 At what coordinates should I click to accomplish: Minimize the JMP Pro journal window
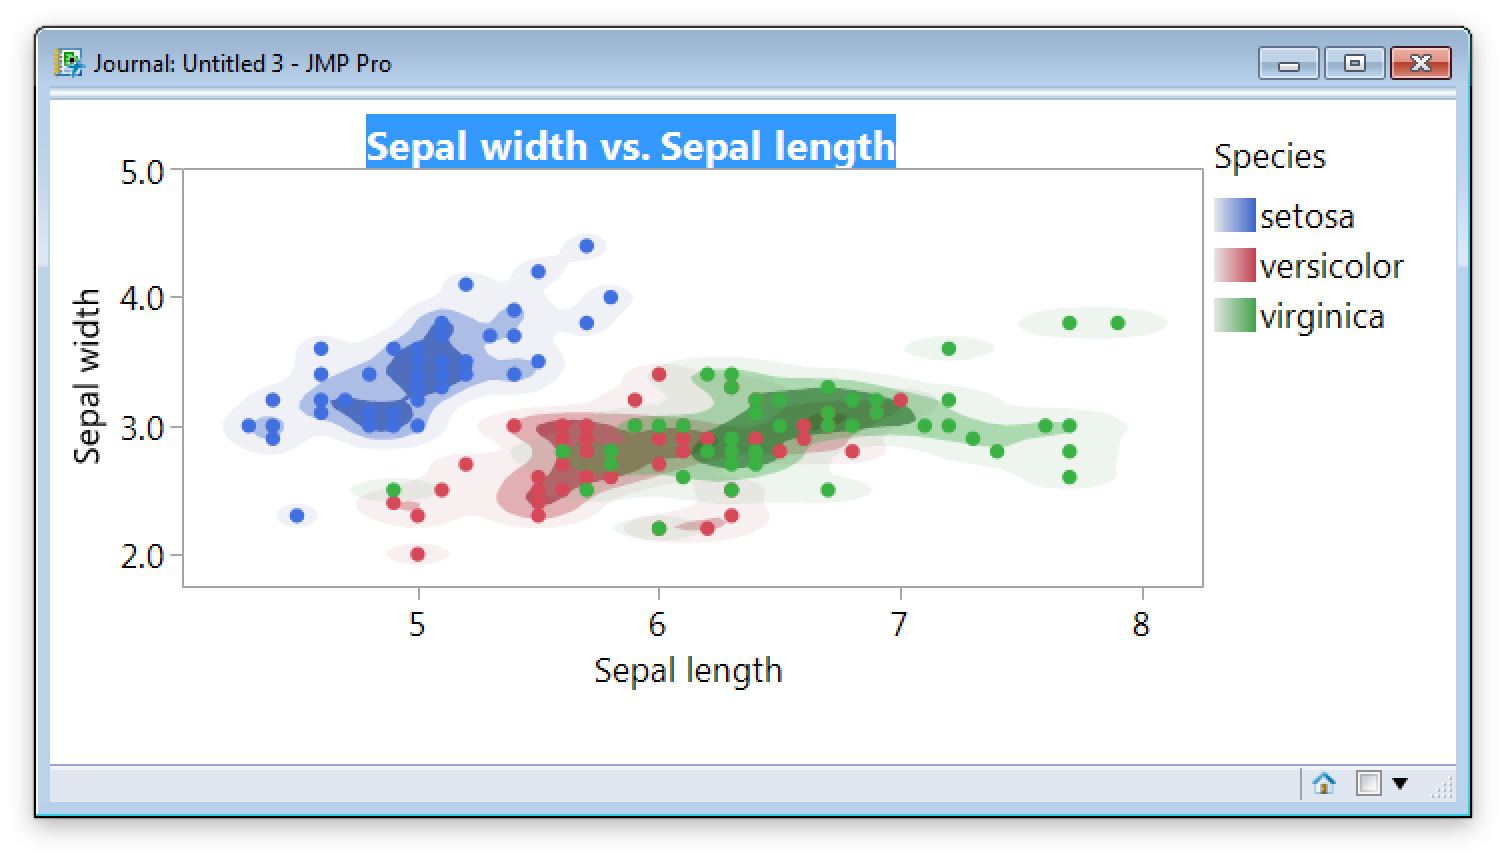[x=1290, y=62]
